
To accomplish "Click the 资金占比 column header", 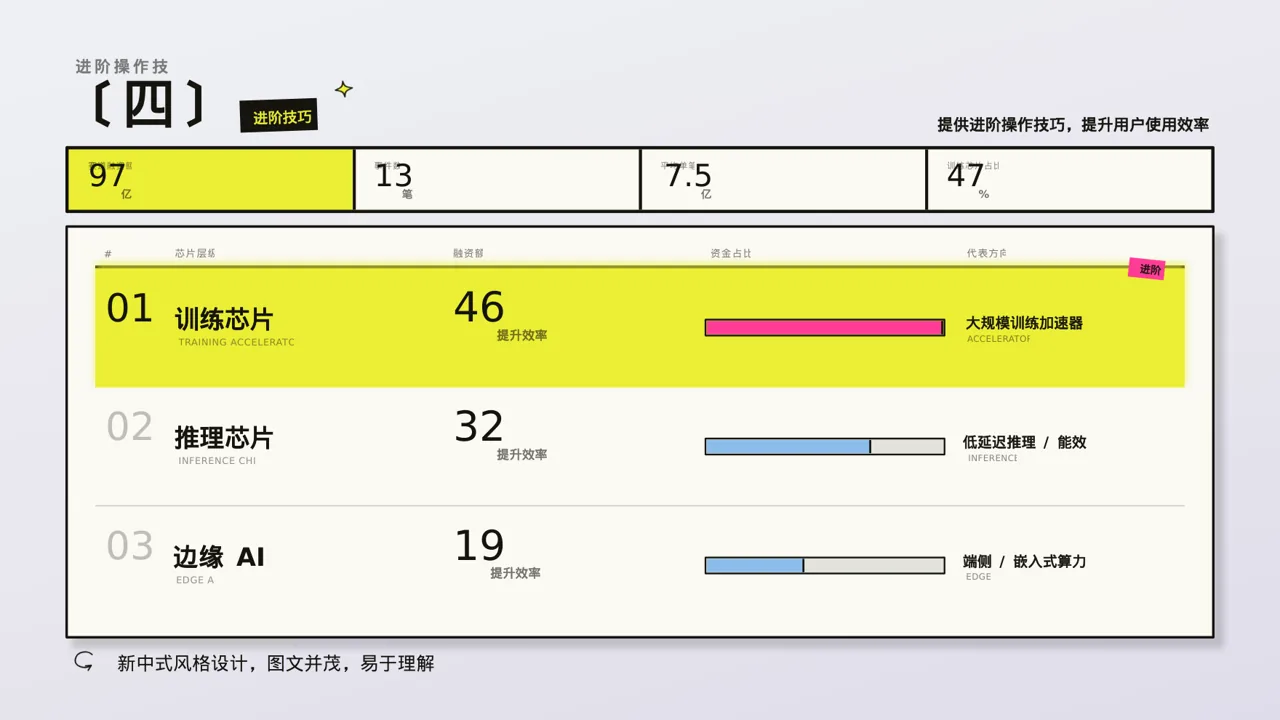I will click(x=730, y=254).
